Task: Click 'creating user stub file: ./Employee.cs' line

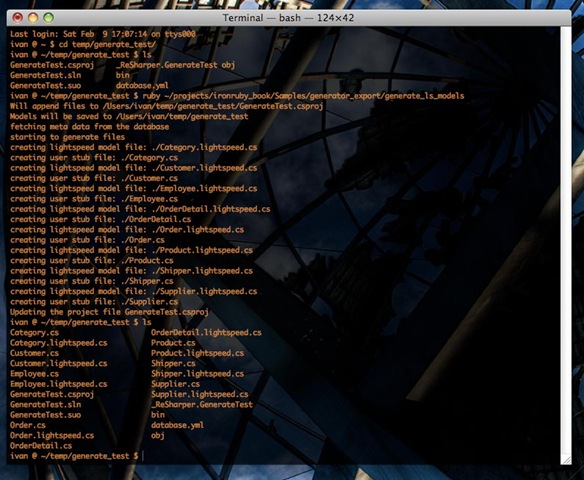Action: pos(94,199)
